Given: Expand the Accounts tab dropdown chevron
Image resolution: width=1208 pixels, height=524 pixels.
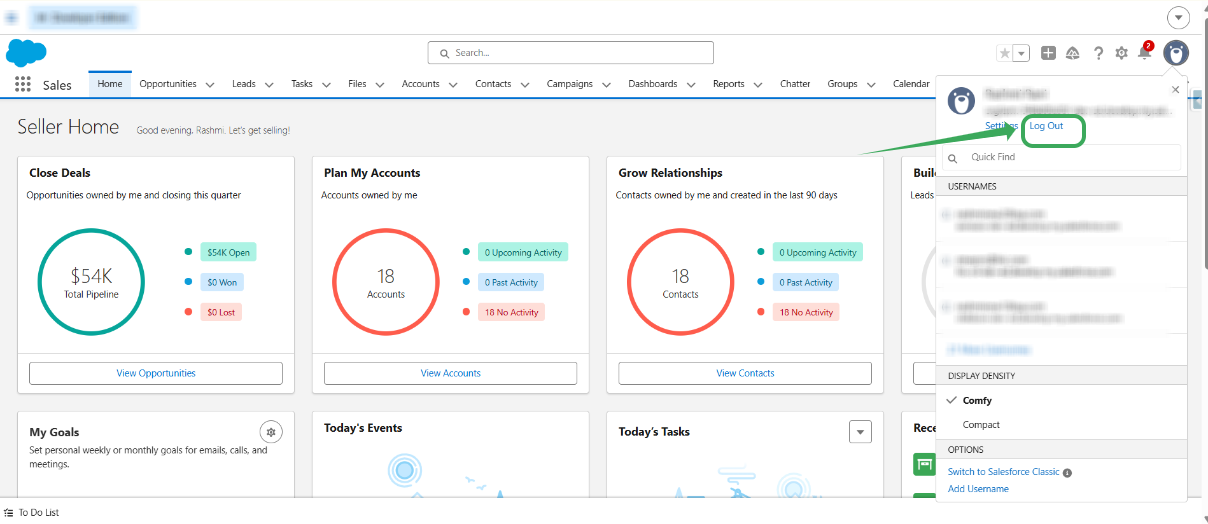Looking at the screenshot, I should click(453, 85).
